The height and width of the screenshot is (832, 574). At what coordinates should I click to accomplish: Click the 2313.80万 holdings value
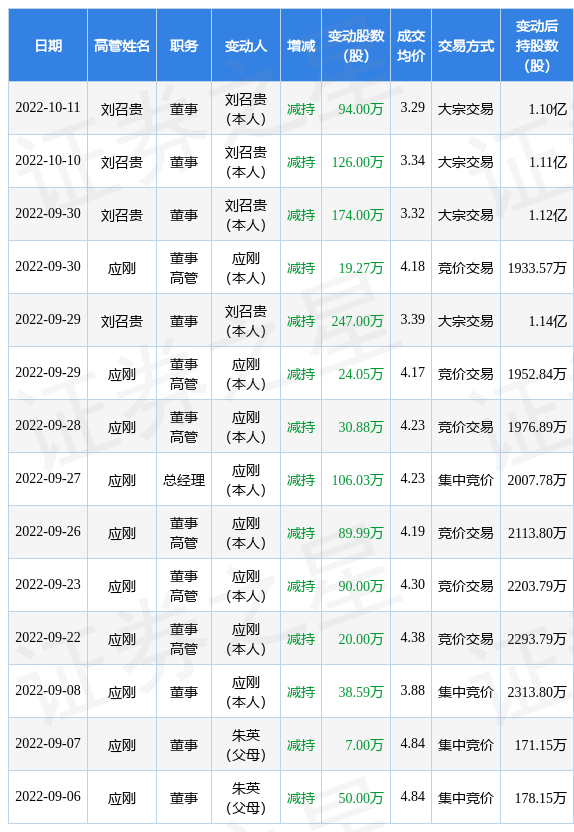[537, 692]
